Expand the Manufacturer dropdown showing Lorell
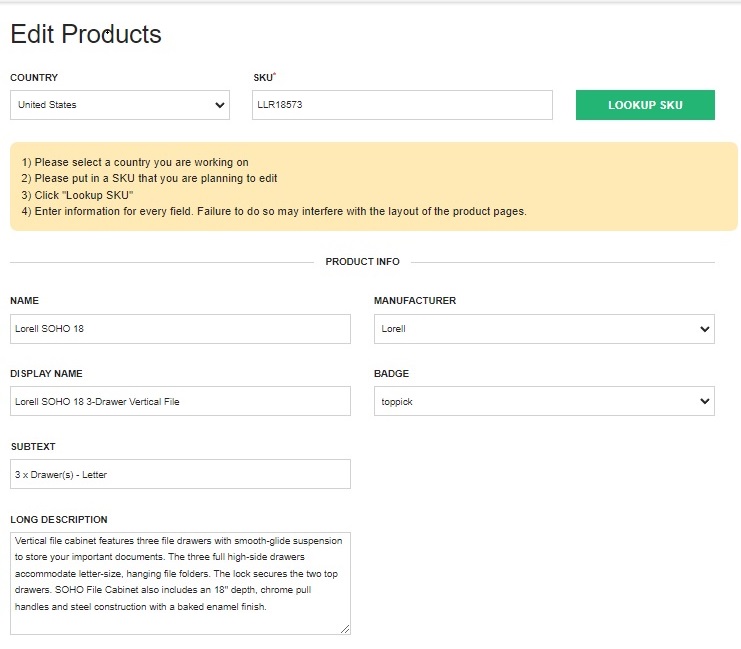The height and width of the screenshot is (649, 741). tap(544, 329)
